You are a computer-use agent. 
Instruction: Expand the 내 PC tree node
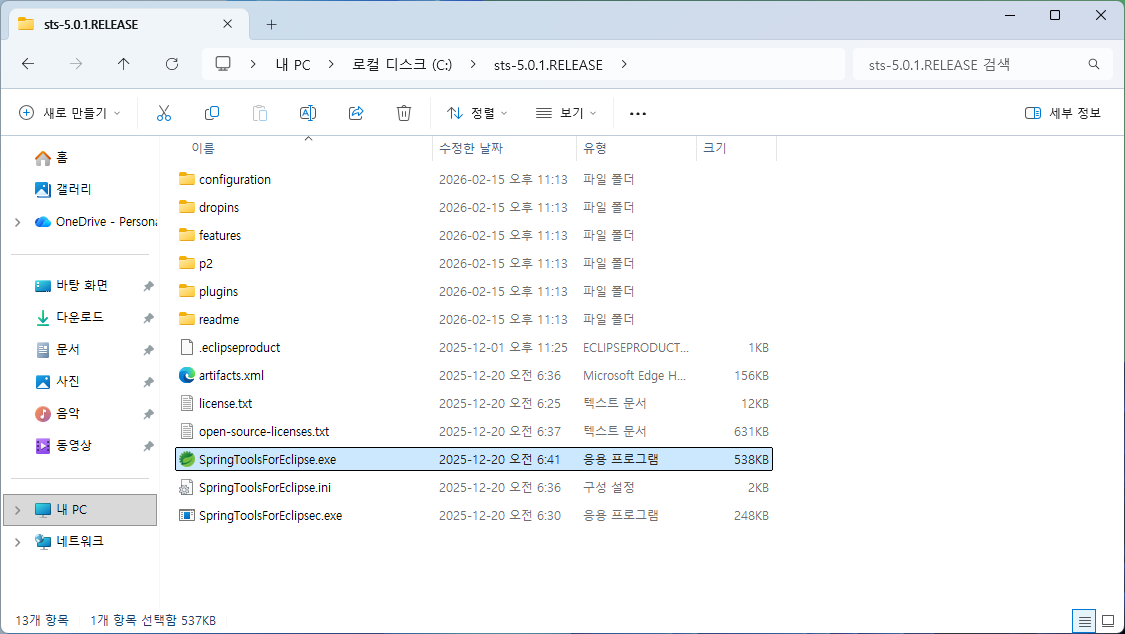pos(17,510)
